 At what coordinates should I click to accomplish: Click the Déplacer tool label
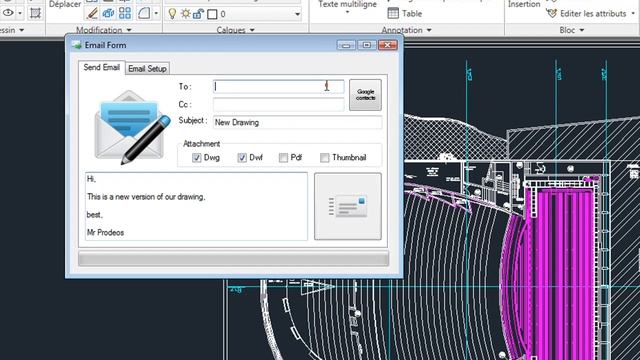(65, 4)
